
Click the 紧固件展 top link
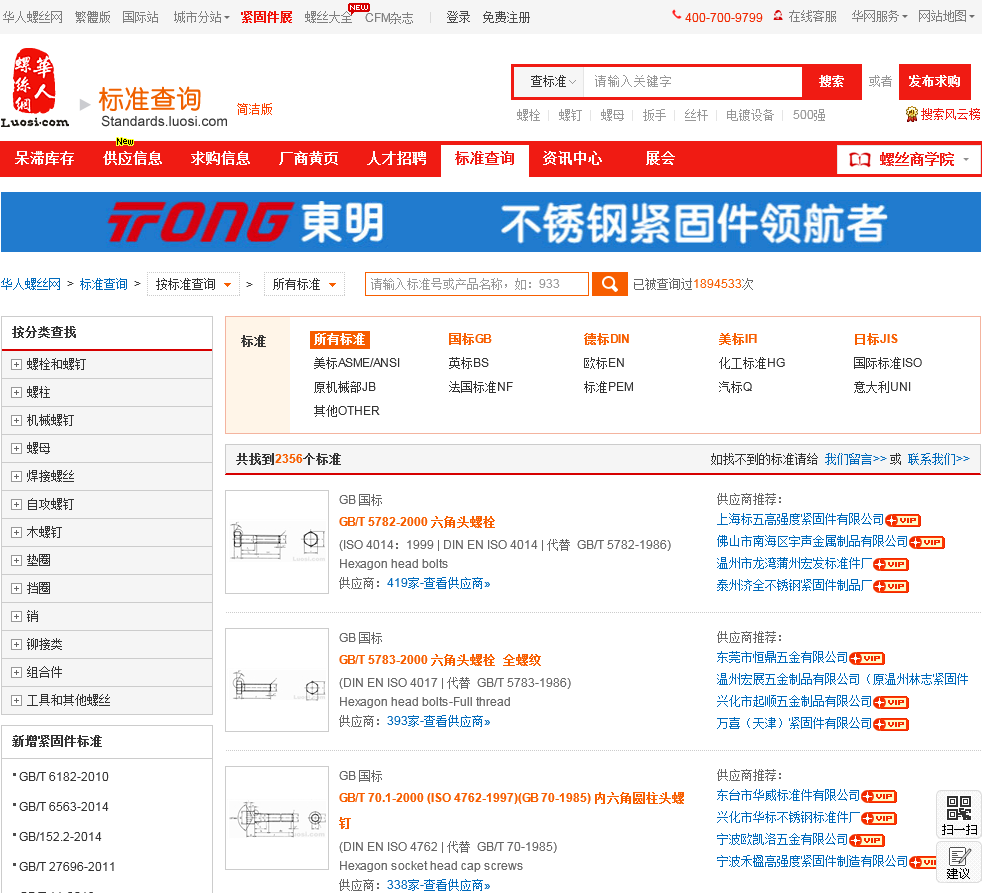pos(266,18)
